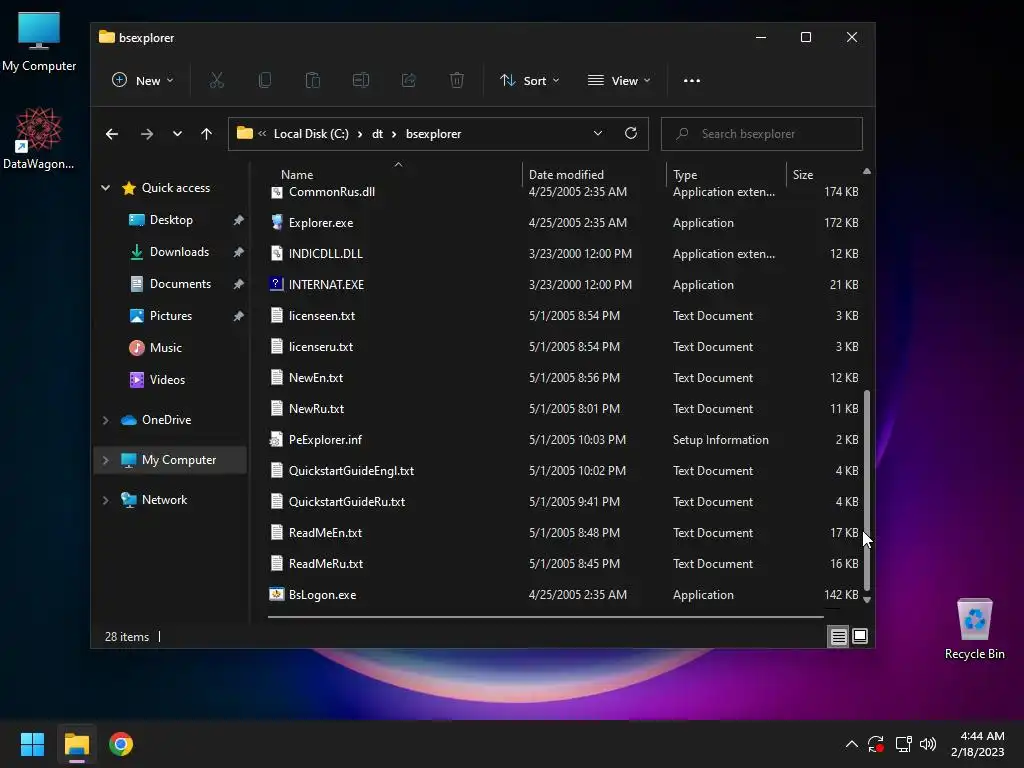Navigate to Local Disk (C:) breadcrumb
The width and height of the screenshot is (1024, 768).
(311, 134)
